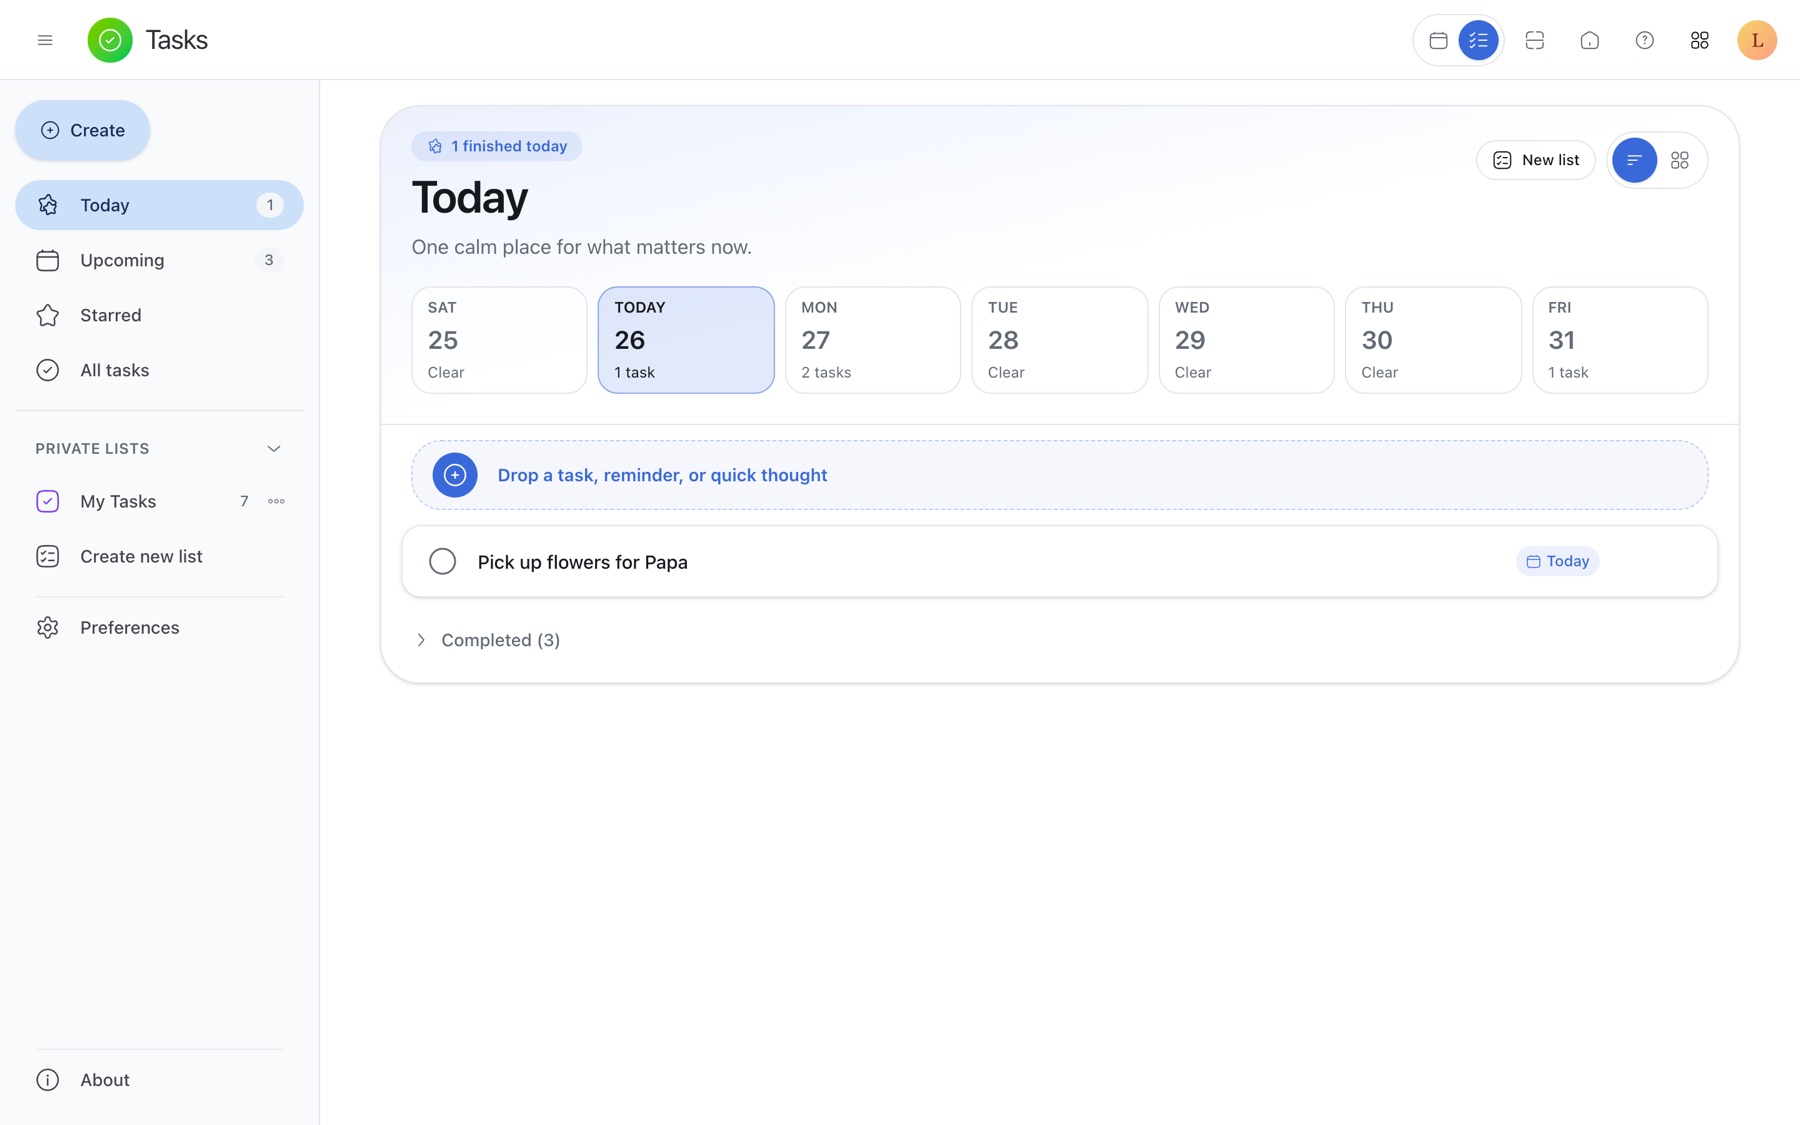Screen dimensions: 1800x1125
Task: Select the list layout view toggle
Action: coord(1634,160)
